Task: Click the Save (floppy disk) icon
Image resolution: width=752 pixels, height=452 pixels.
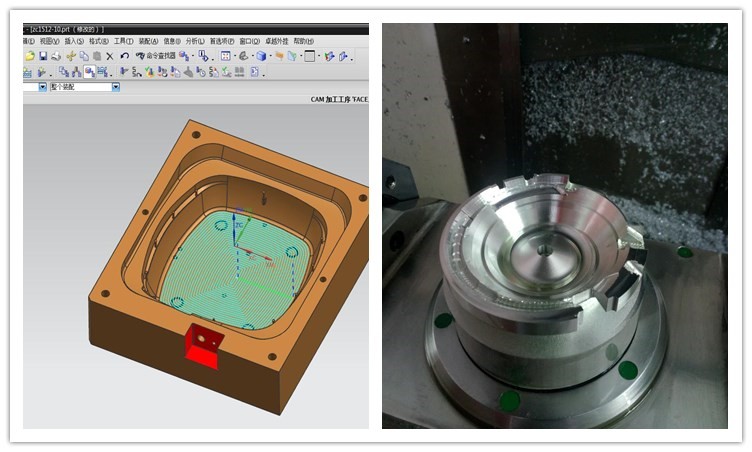Action: point(43,57)
